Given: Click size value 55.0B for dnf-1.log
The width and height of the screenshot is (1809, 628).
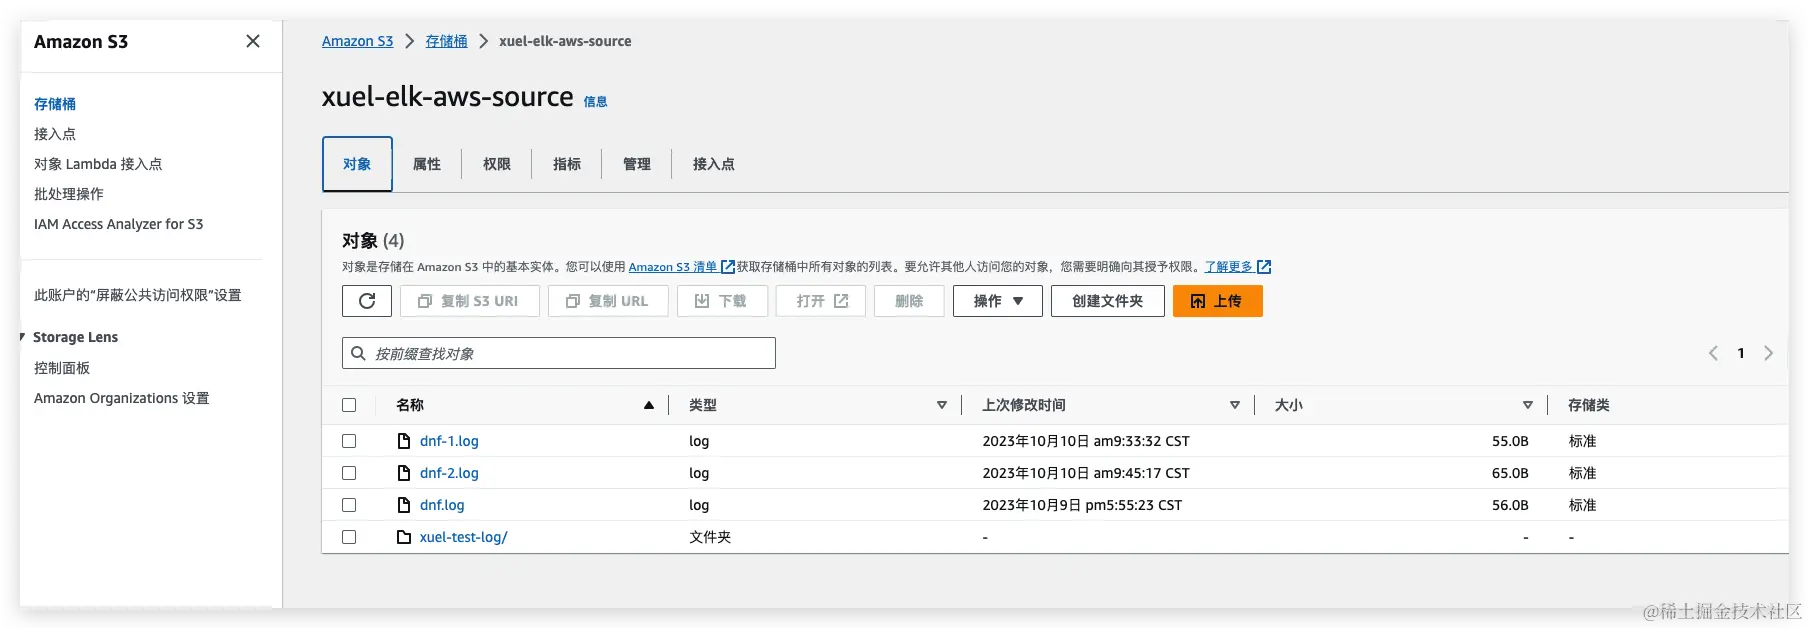Looking at the screenshot, I should pyautogui.click(x=1510, y=441).
